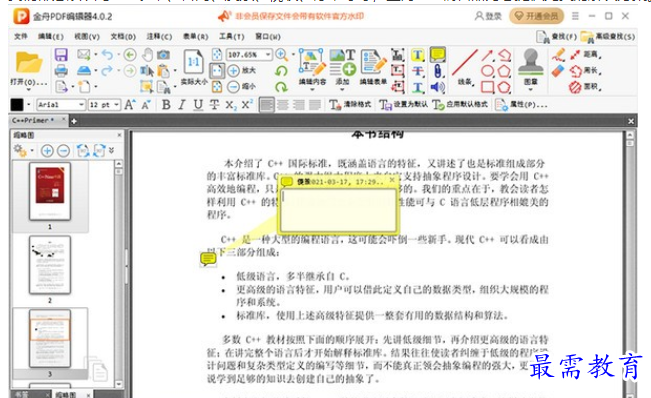
Task: Click the black text color swatch
Action: 17,105
